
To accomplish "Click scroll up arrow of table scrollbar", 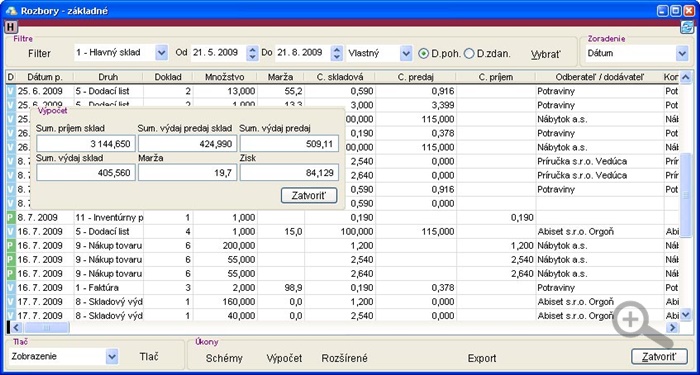I will click(686, 76).
